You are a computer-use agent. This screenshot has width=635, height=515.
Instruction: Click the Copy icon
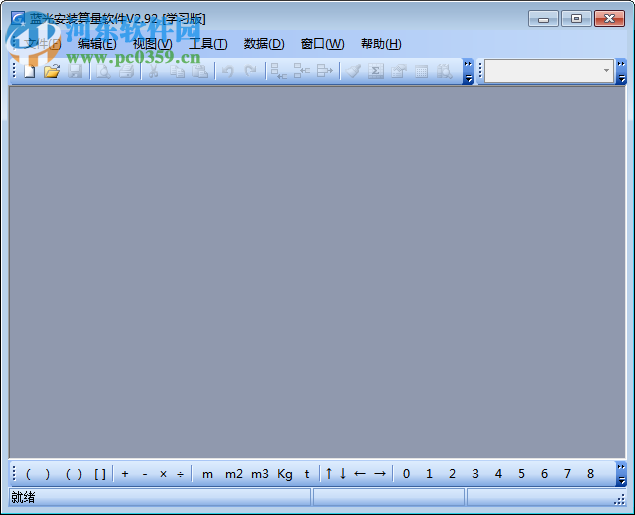click(177, 71)
